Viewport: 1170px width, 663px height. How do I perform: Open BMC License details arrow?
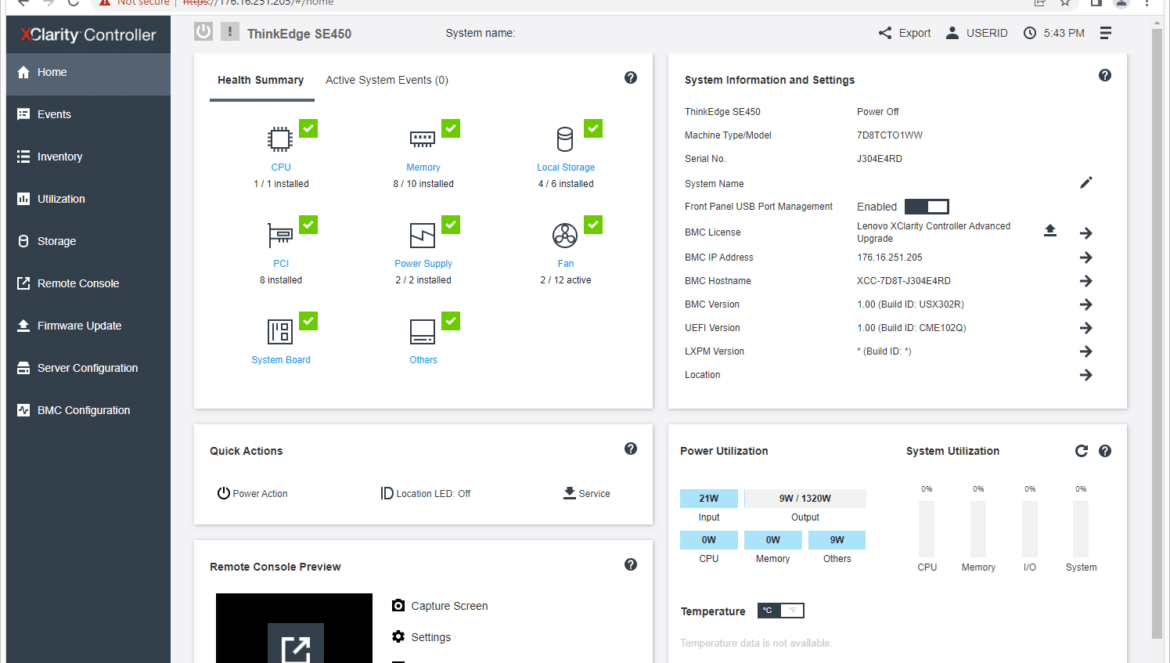pyautogui.click(x=1086, y=233)
